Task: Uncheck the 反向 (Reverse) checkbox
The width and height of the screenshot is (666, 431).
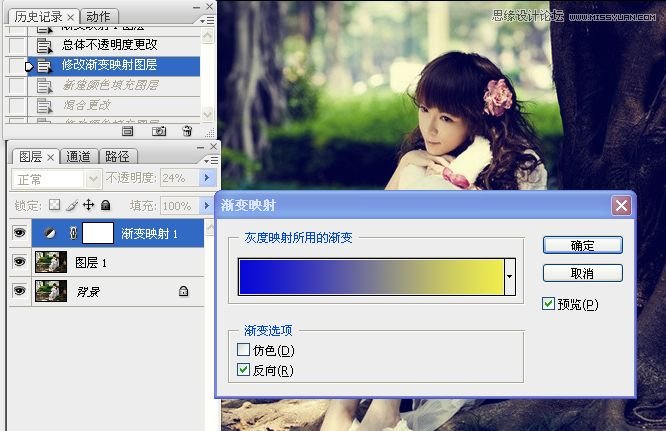Action: (244, 370)
